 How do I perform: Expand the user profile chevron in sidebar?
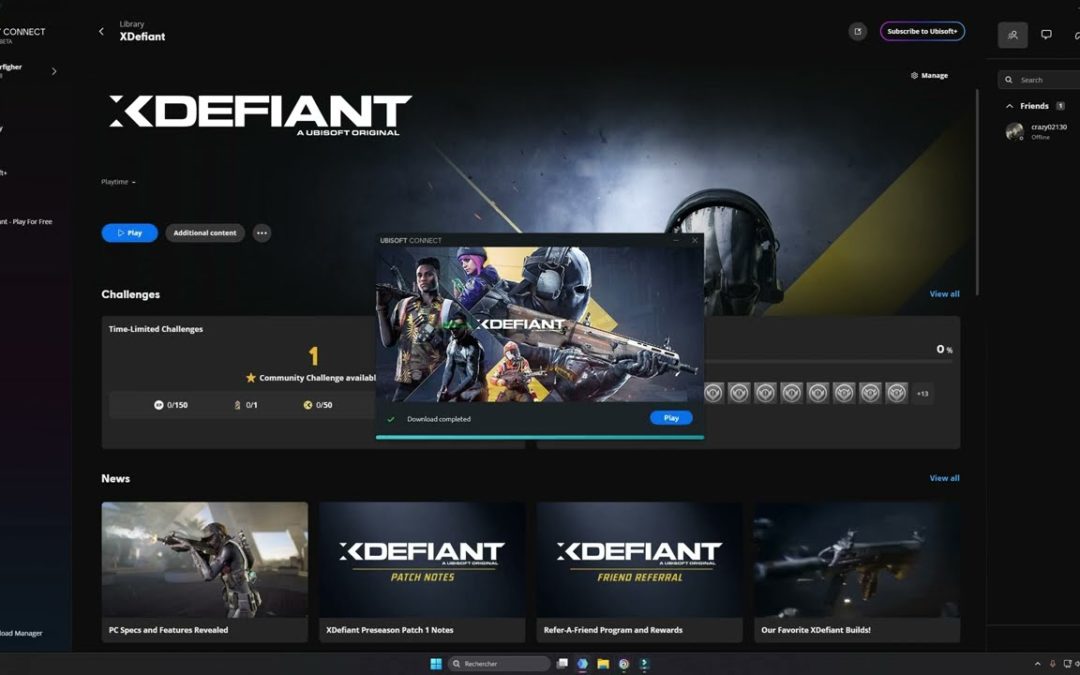point(54,71)
